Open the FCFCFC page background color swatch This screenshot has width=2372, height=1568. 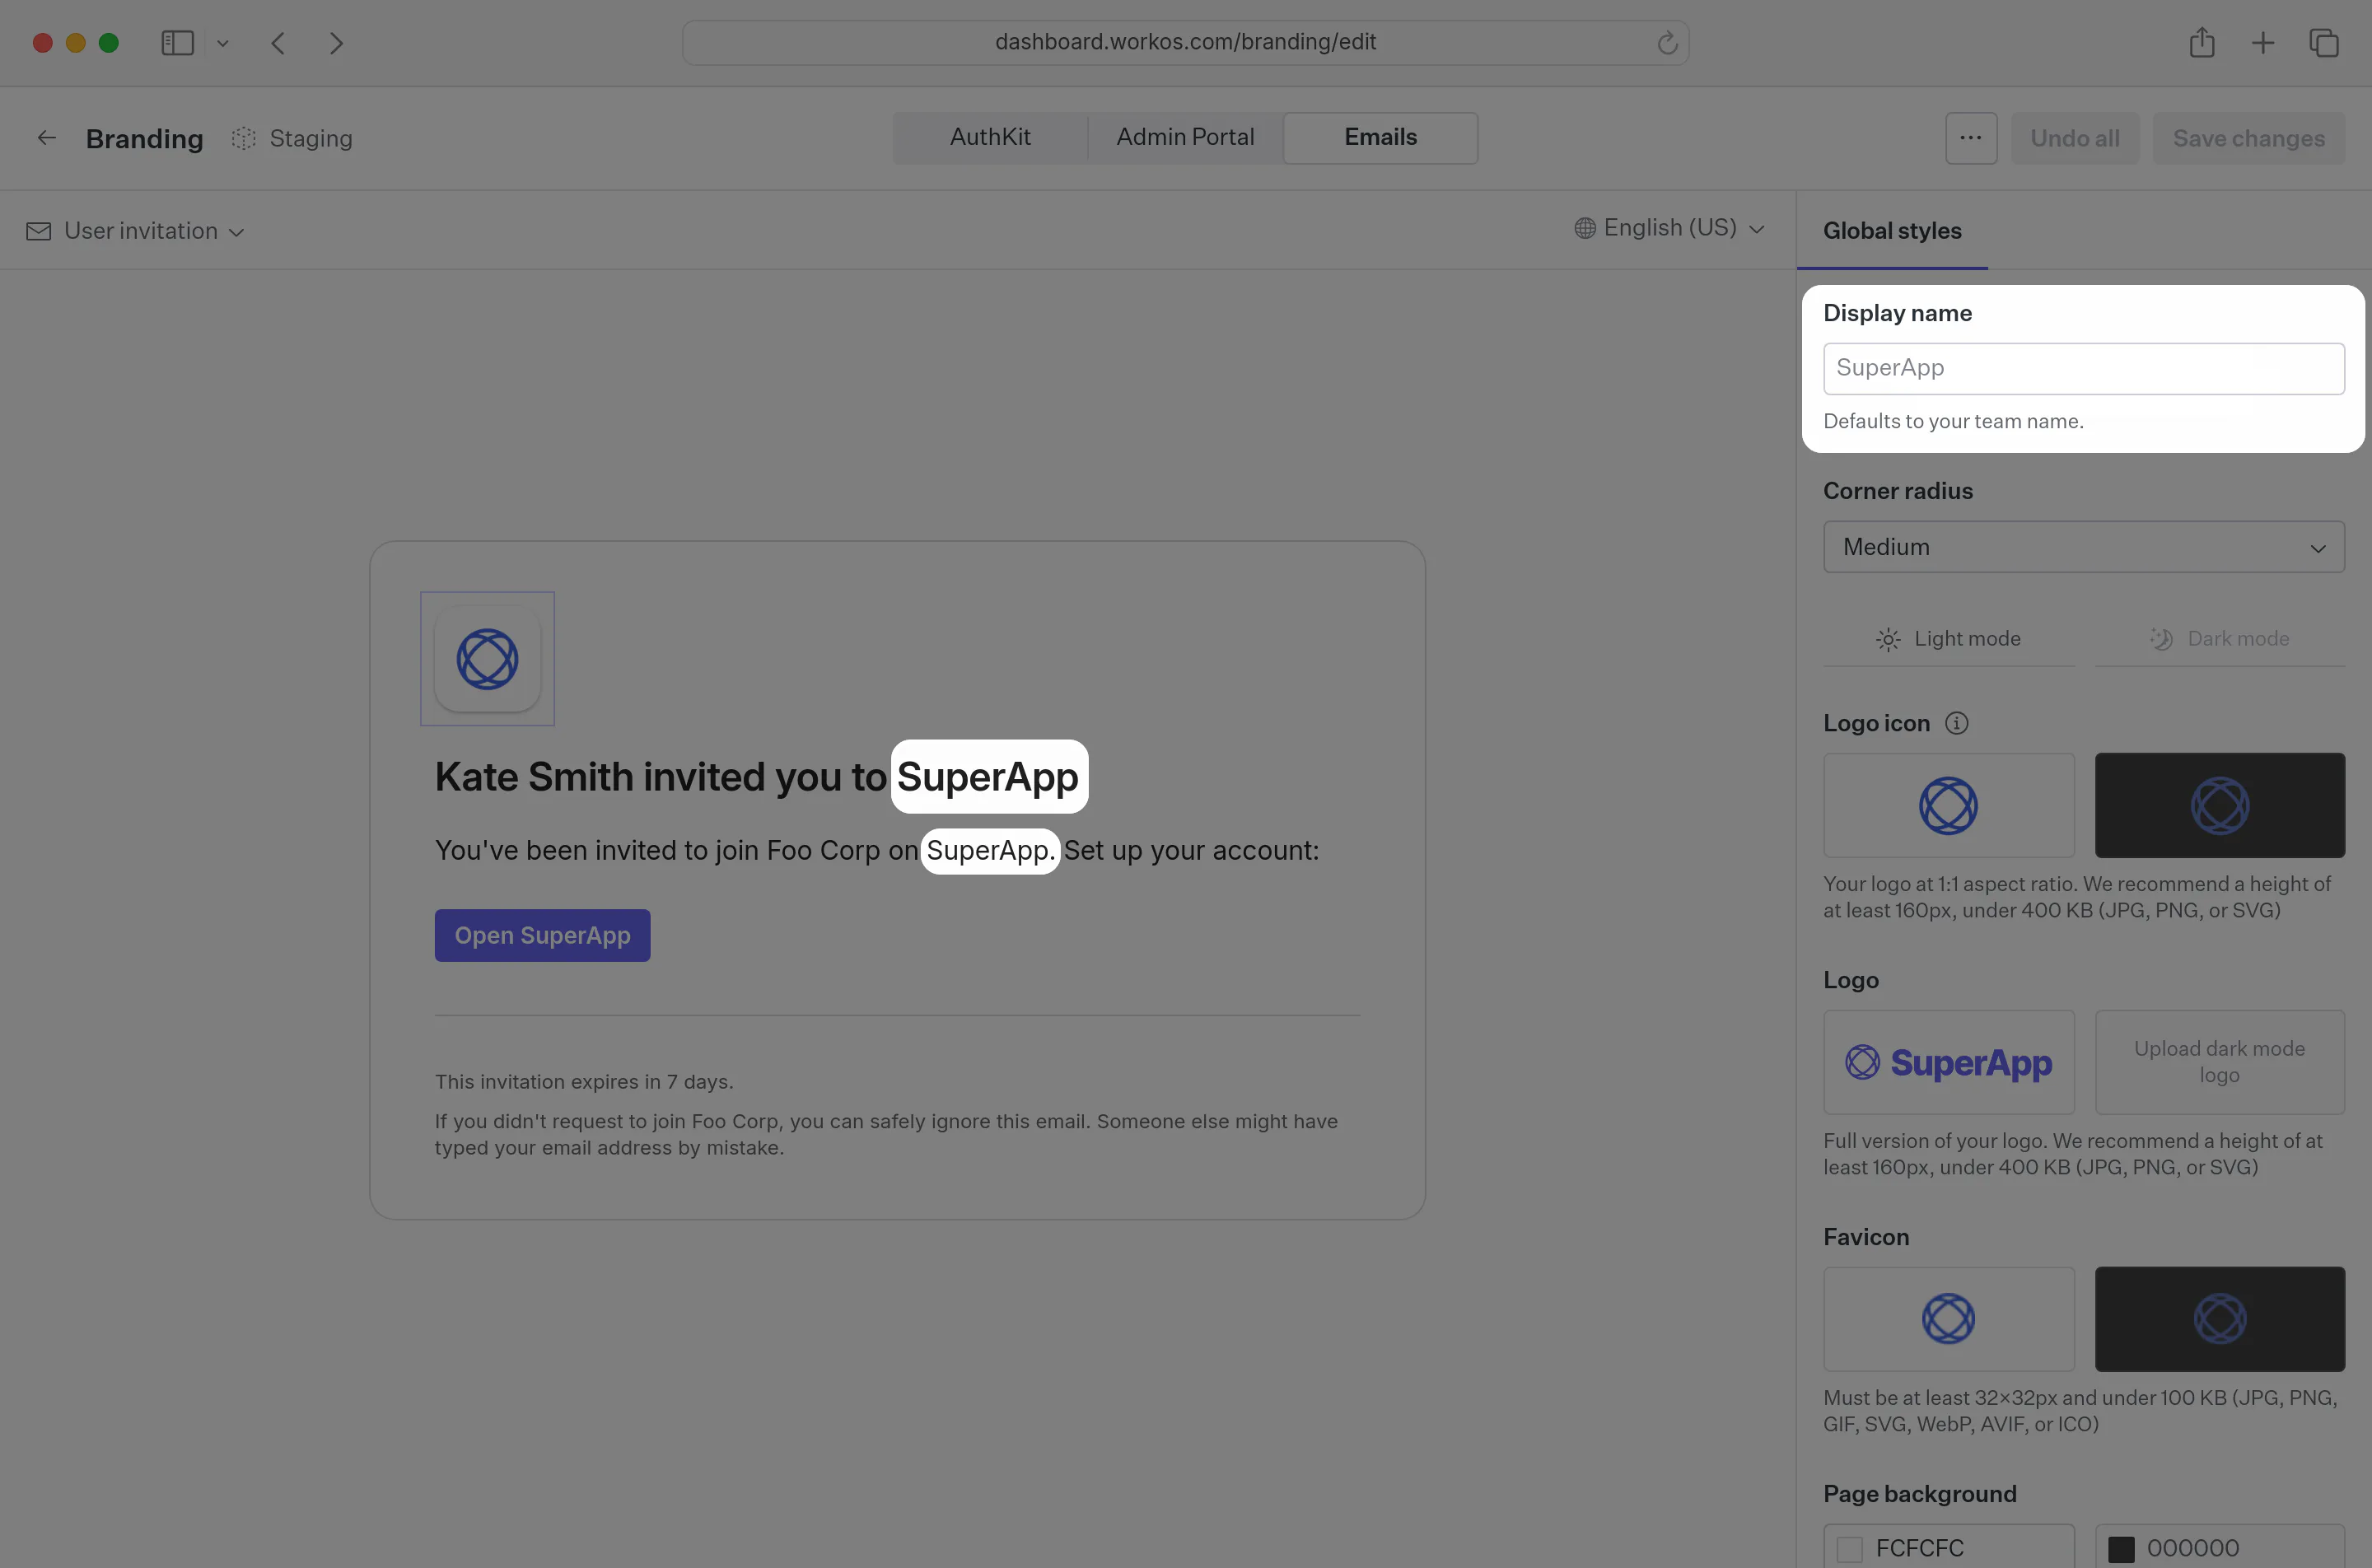(1850, 1549)
